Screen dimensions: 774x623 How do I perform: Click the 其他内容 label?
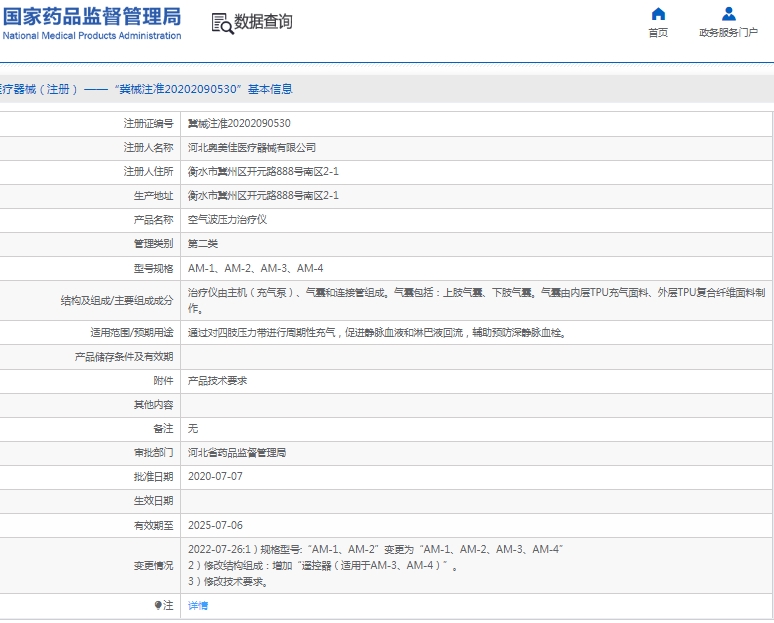click(154, 405)
